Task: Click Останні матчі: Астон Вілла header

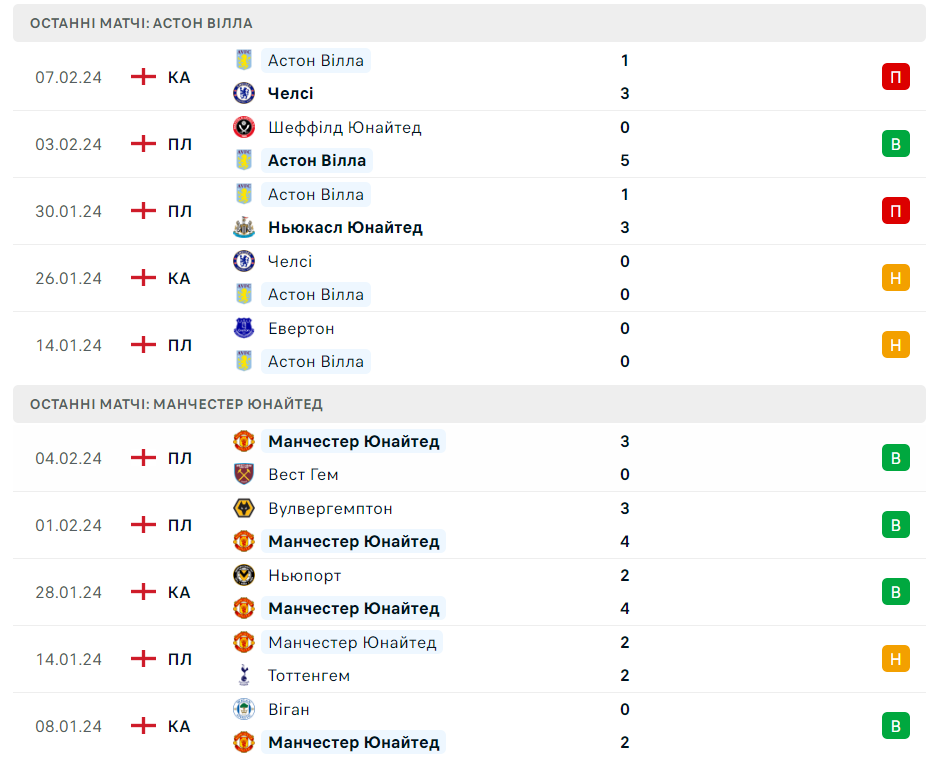Action: tap(141, 23)
